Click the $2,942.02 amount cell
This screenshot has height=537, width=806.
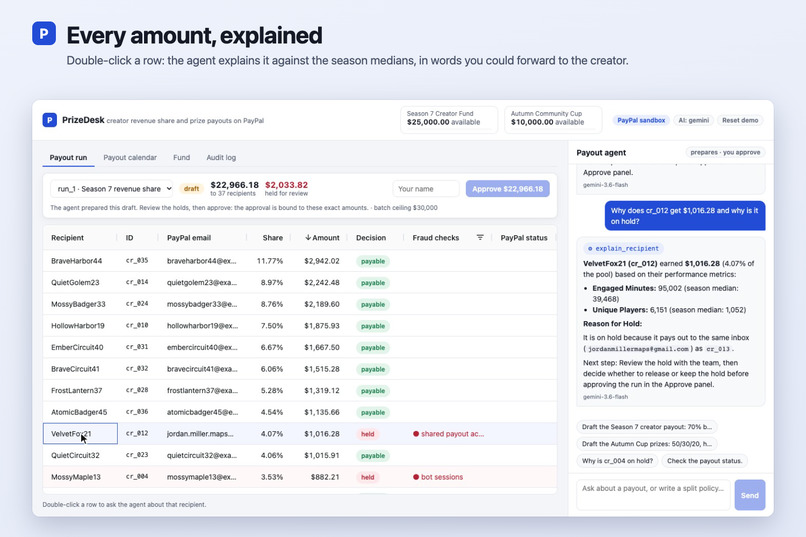tap(322, 261)
